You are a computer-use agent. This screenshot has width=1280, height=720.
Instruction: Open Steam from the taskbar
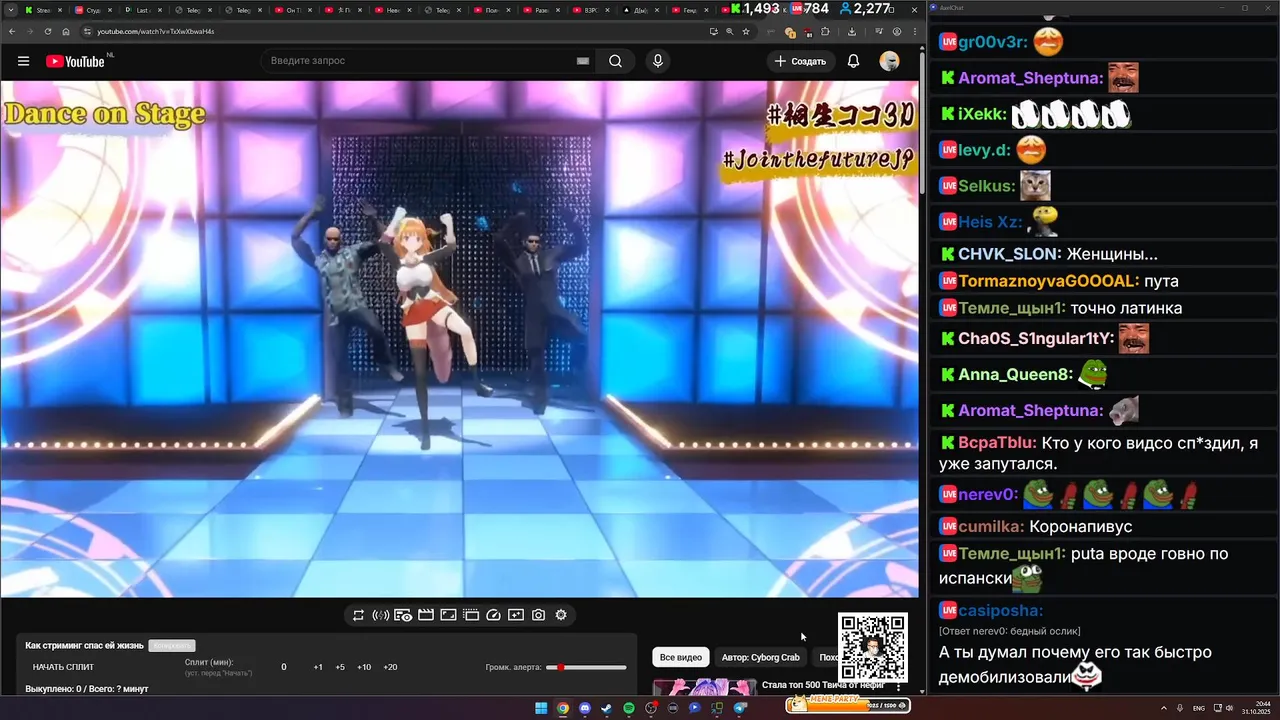[x=607, y=708]
